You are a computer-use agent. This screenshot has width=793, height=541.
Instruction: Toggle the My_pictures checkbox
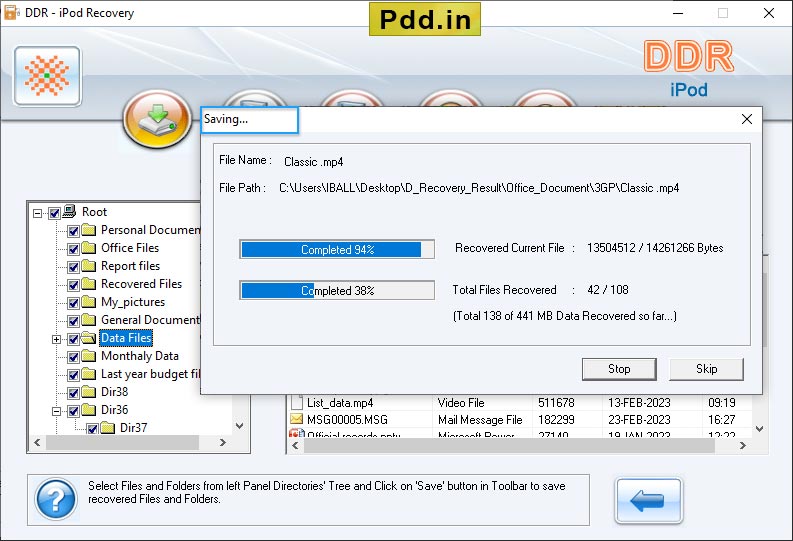click(x=73, y=303)
